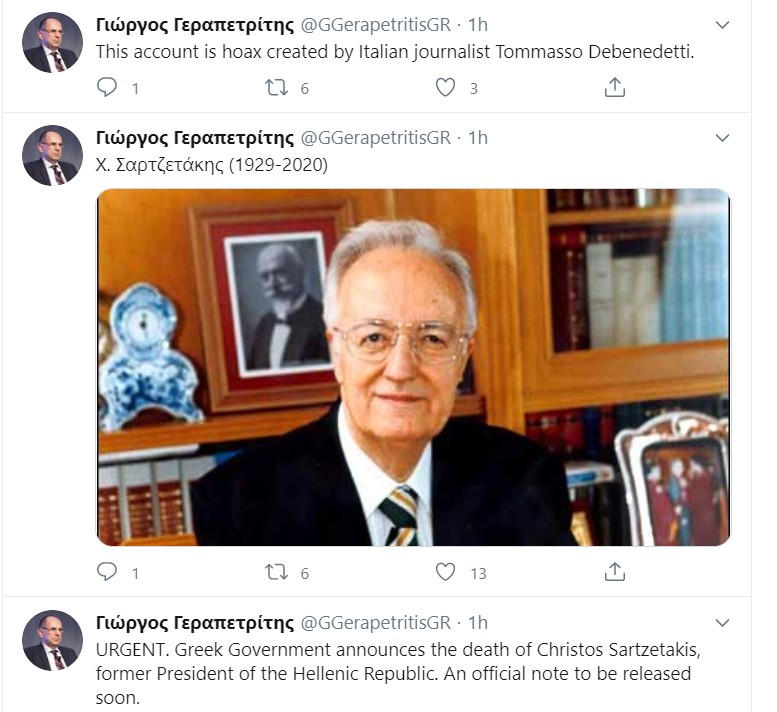Open the 1h timestamp on the hoax tweet
The image size is (777, 712).
coord(478,25)
